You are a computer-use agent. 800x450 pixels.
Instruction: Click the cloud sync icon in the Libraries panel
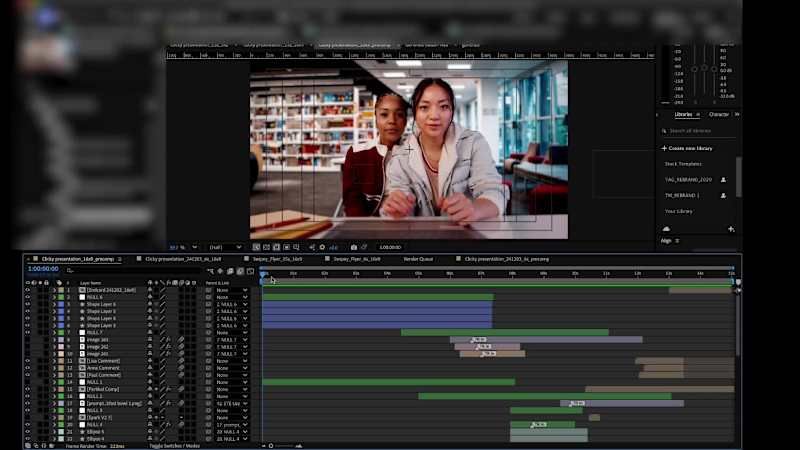[x=666, y=229]
